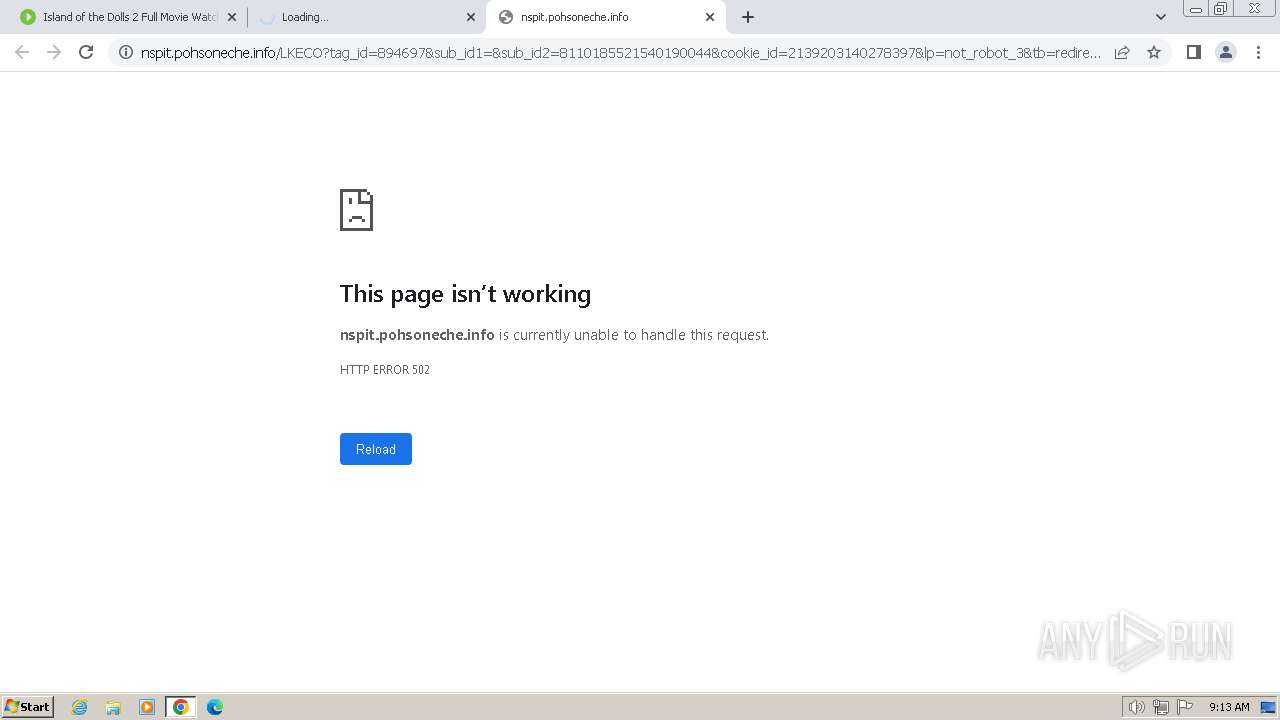Go forward using the forward arrow

tap(54, 52)
